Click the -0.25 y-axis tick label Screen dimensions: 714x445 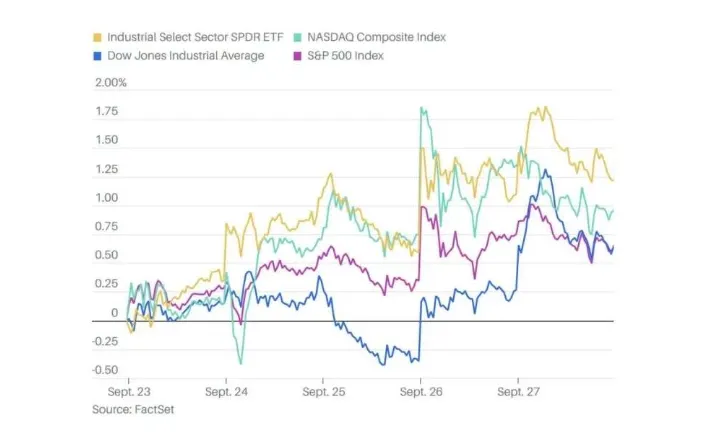coord(105,341)
